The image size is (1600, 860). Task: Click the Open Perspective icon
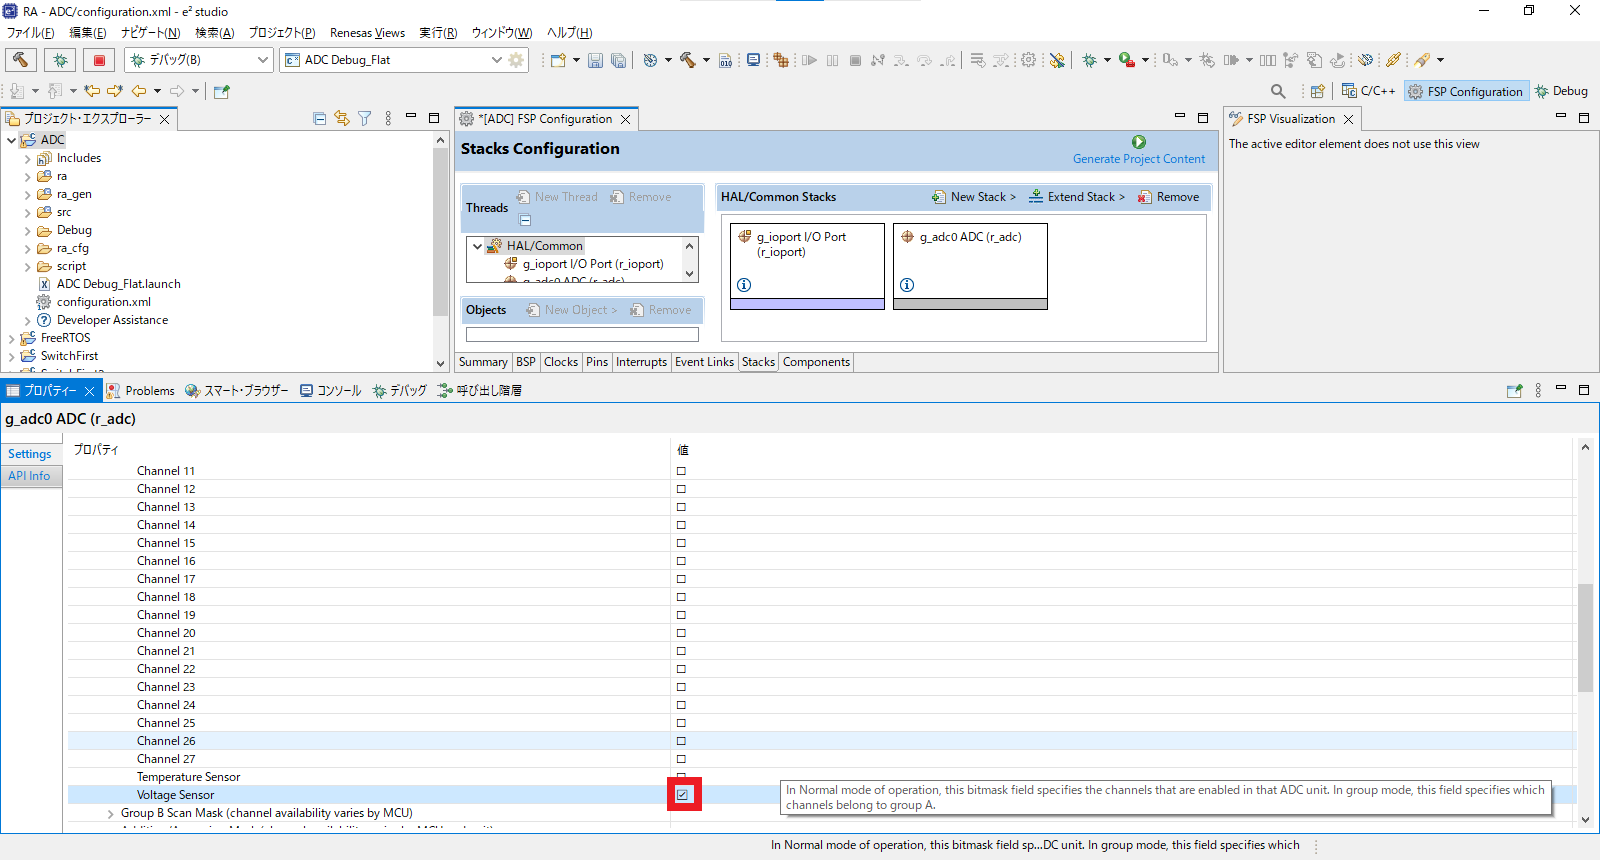click(x=1317, y=91)
